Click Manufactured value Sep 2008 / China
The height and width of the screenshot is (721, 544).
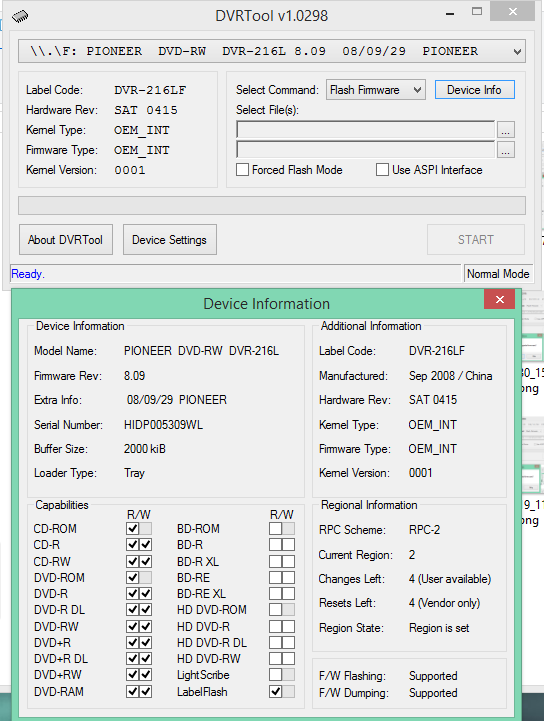tap(451, 376)
